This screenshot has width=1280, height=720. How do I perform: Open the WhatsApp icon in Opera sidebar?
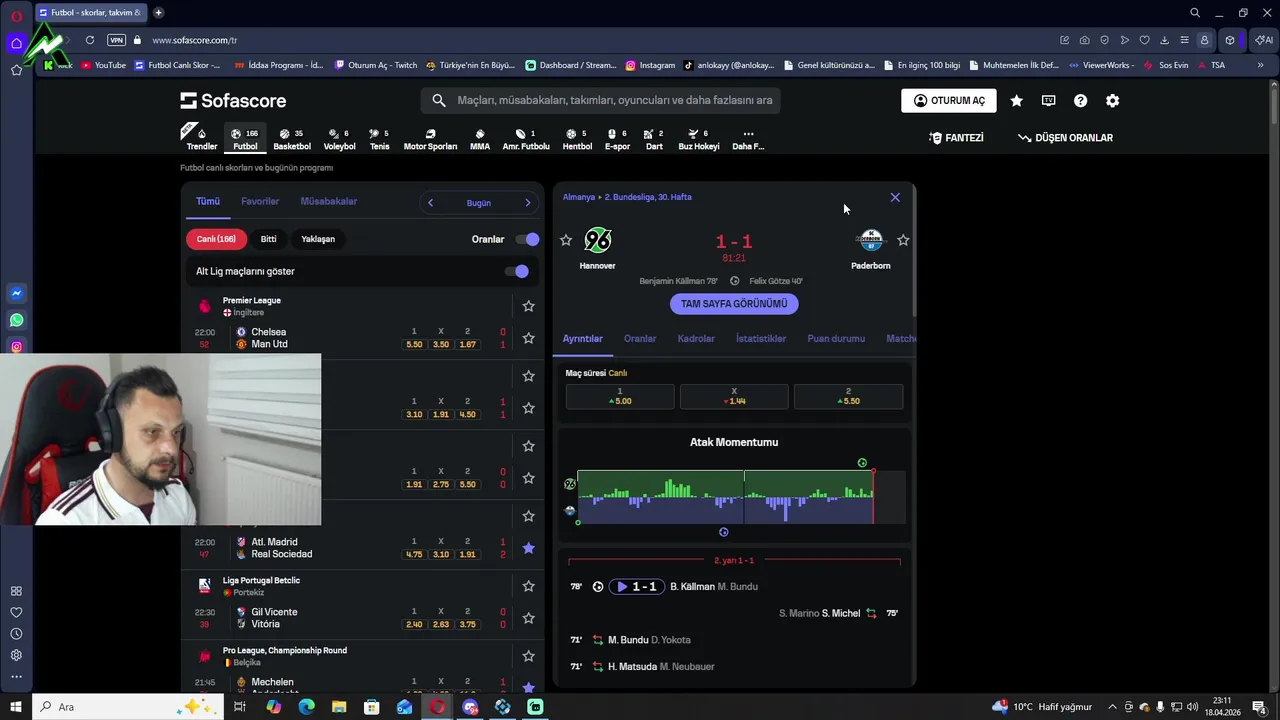click(16, 320)
